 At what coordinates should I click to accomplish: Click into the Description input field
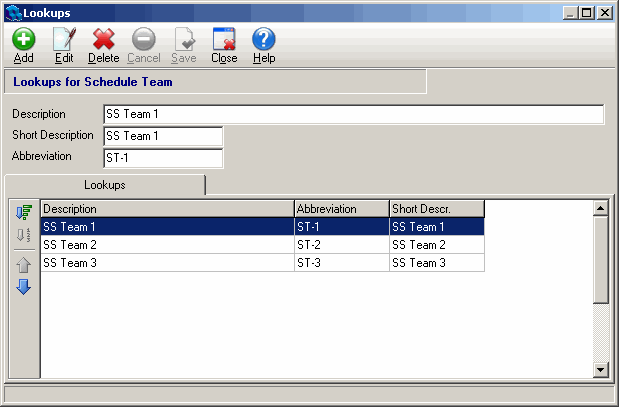pyautogui.click(x=353, y=114)
